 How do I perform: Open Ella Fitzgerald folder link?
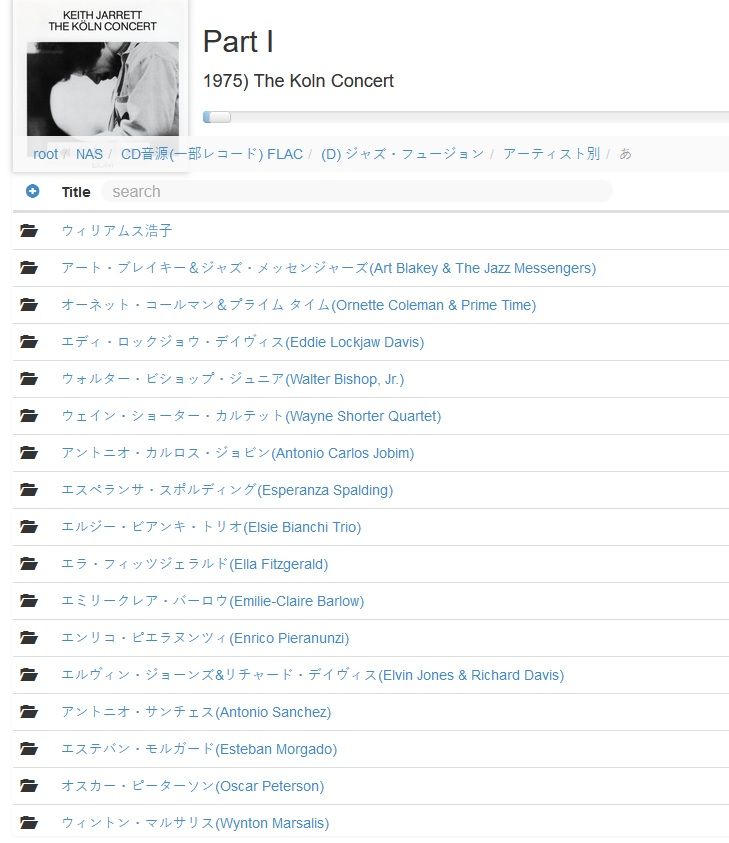pyautogui.click(x=195, y=564)
